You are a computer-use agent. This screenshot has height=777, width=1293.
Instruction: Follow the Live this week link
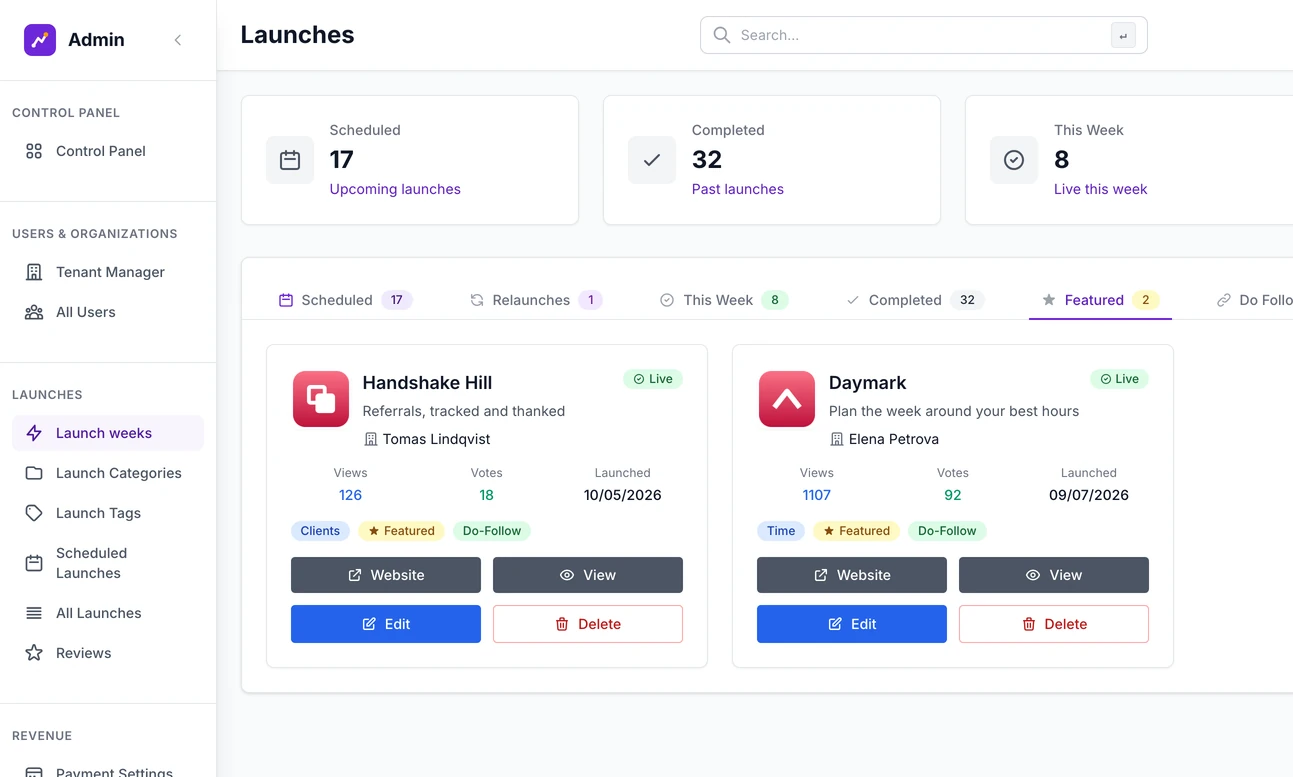1100,189
